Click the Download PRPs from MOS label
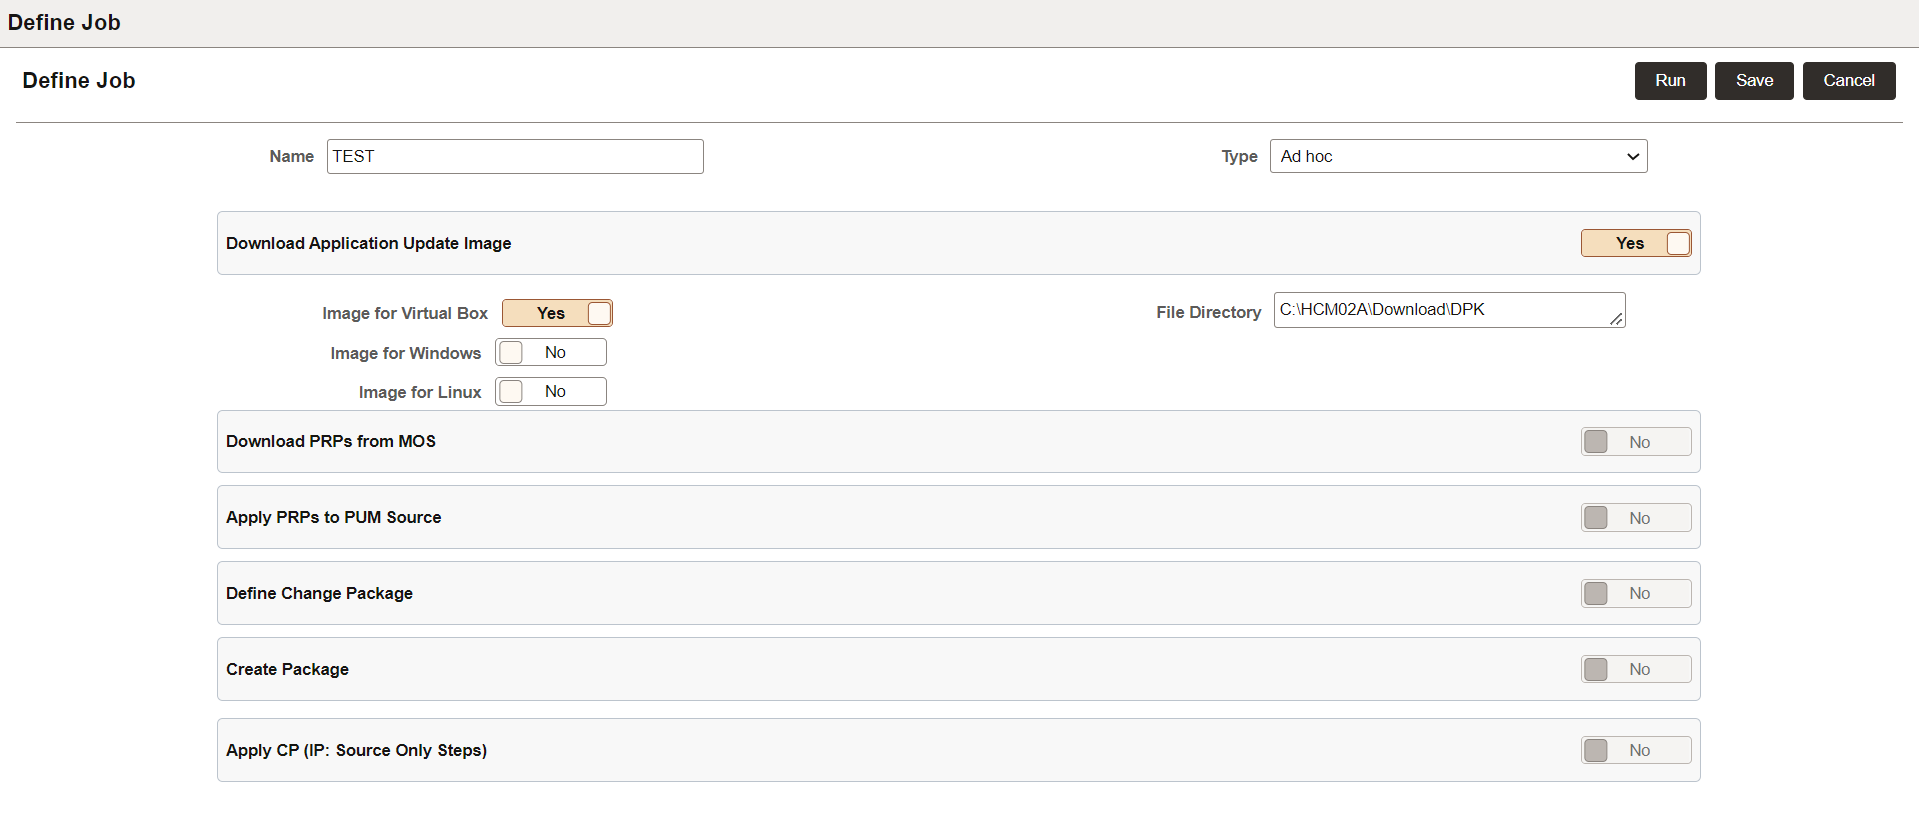The image size is (1919, 832). pos(331,442)
